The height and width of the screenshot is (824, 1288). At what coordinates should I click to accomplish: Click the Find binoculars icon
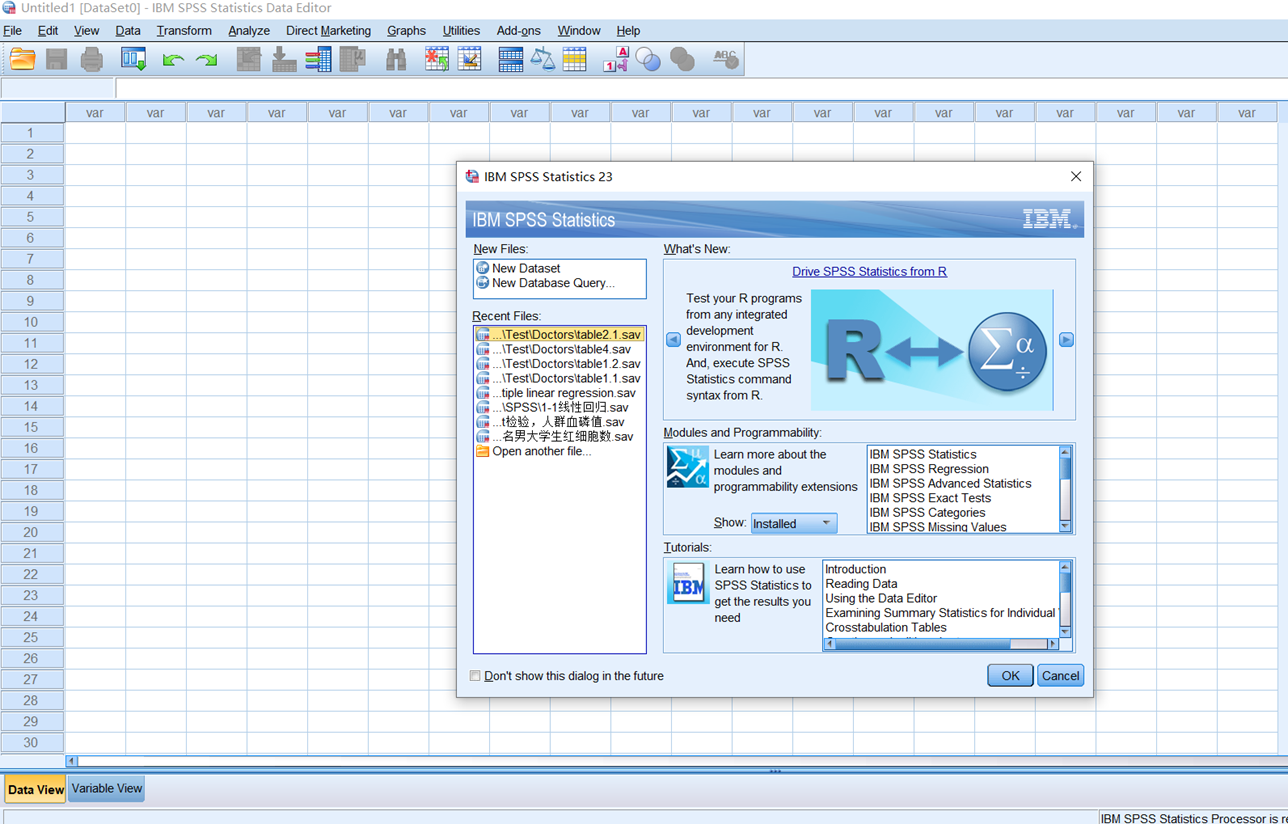396,60
